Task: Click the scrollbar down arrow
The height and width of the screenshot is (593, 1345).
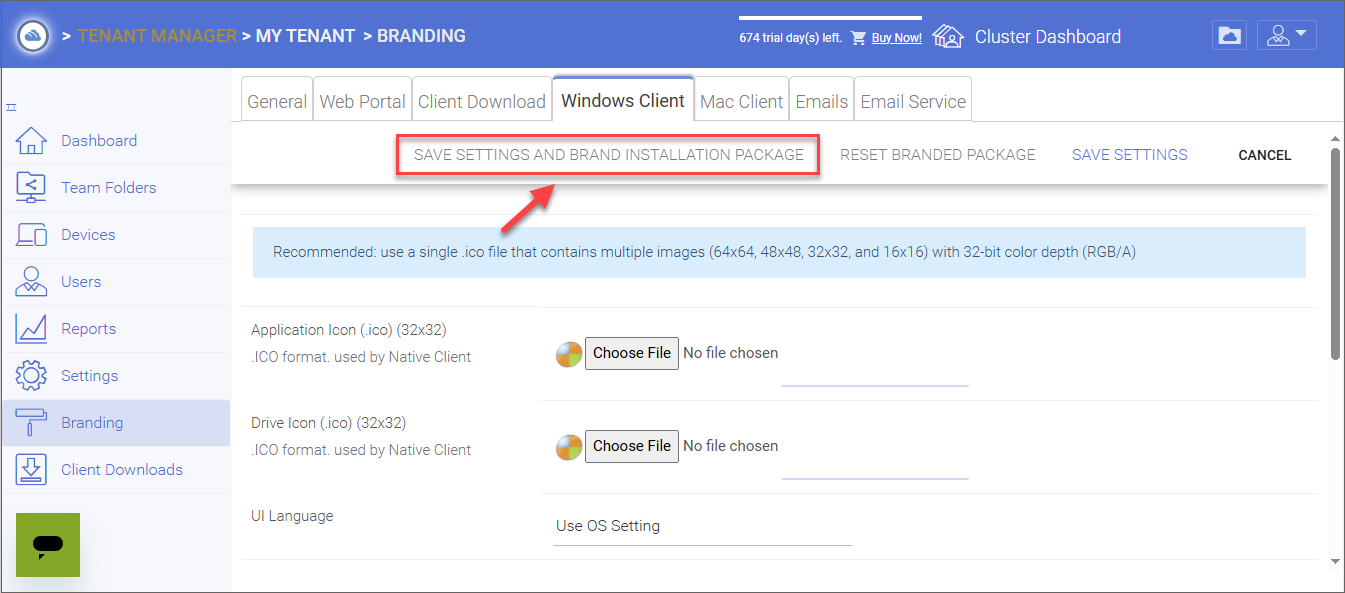Action: tap(1336, 562)
